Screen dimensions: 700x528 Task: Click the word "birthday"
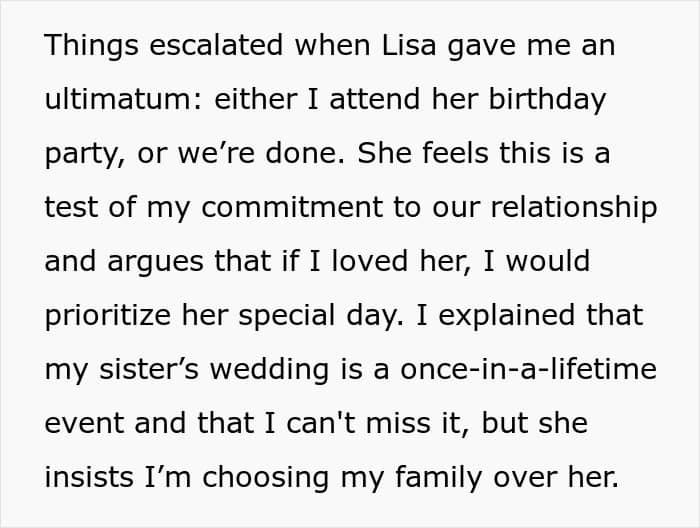coord(548,100)
